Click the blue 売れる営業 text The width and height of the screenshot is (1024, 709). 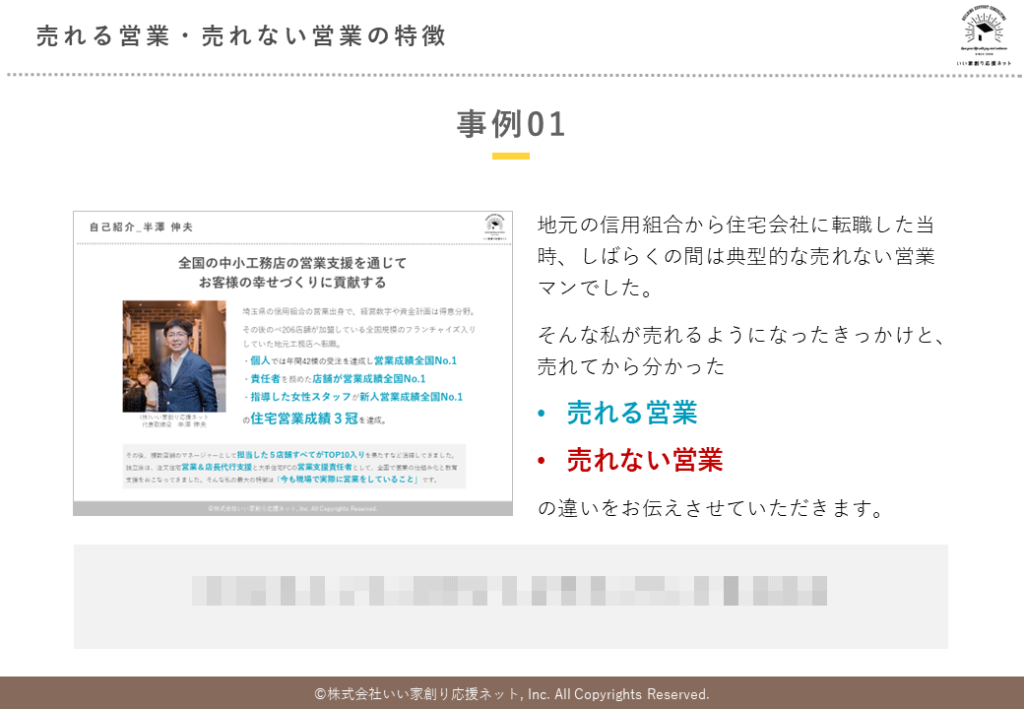[x=631, y=413]
